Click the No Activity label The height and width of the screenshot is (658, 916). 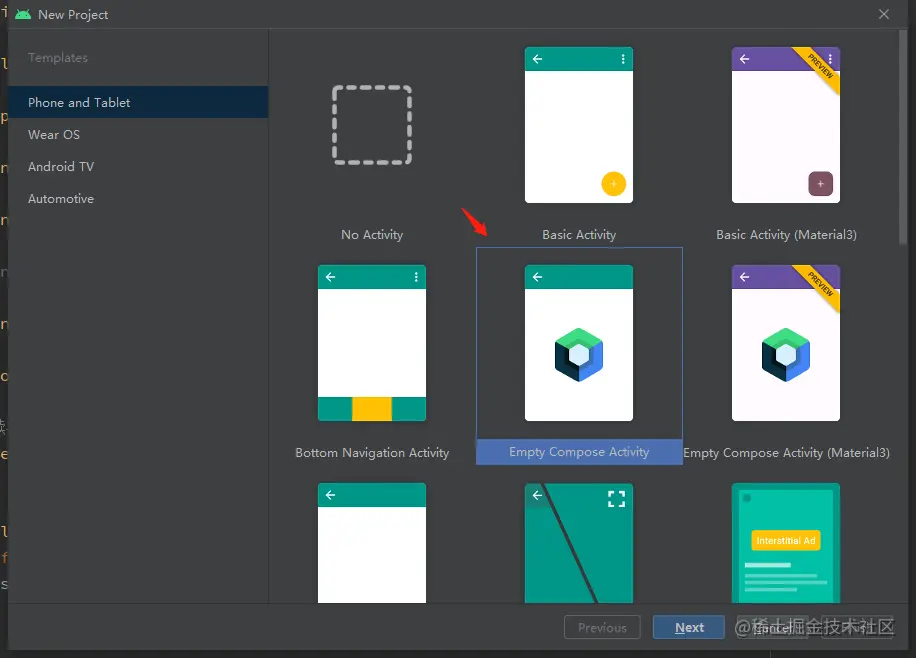click(x=372, y=235)
